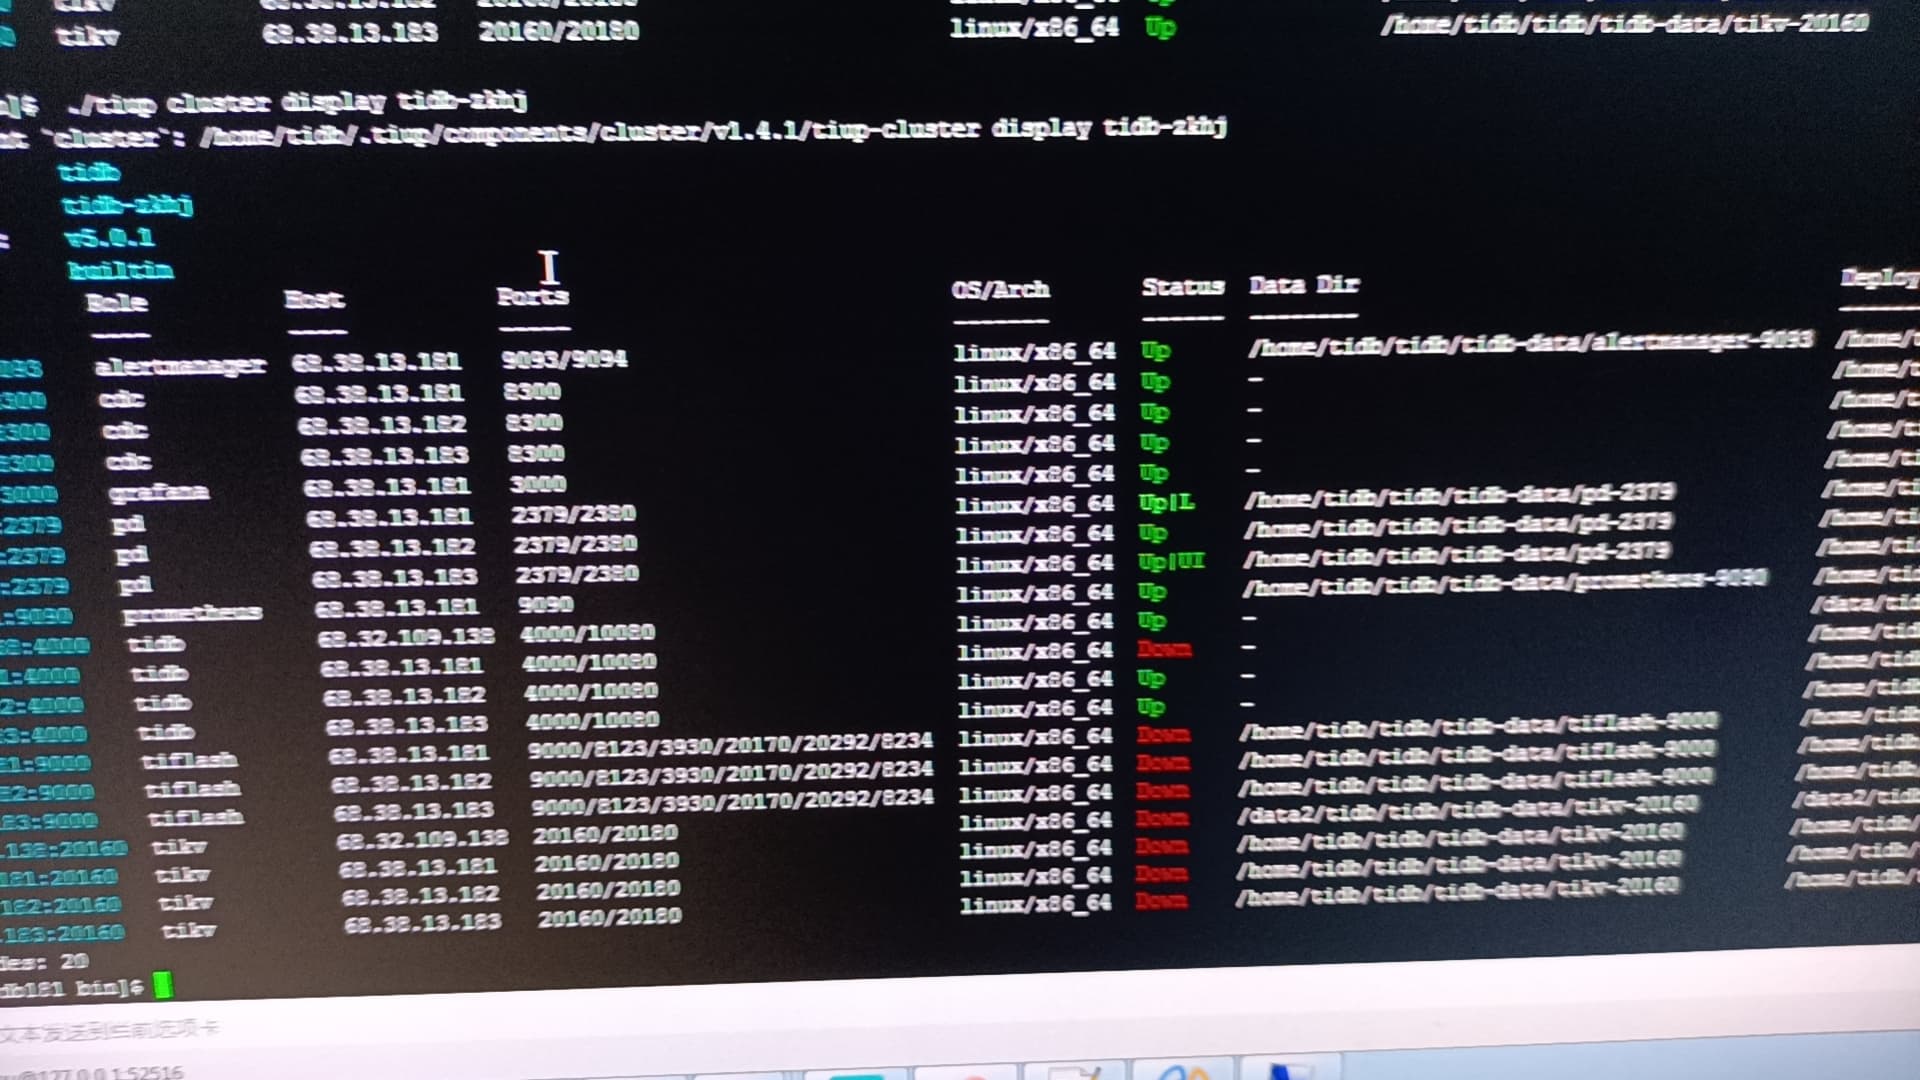1920x1080 pixels.
Task: Click the Status column header
Action: [x=1183, y=287]
